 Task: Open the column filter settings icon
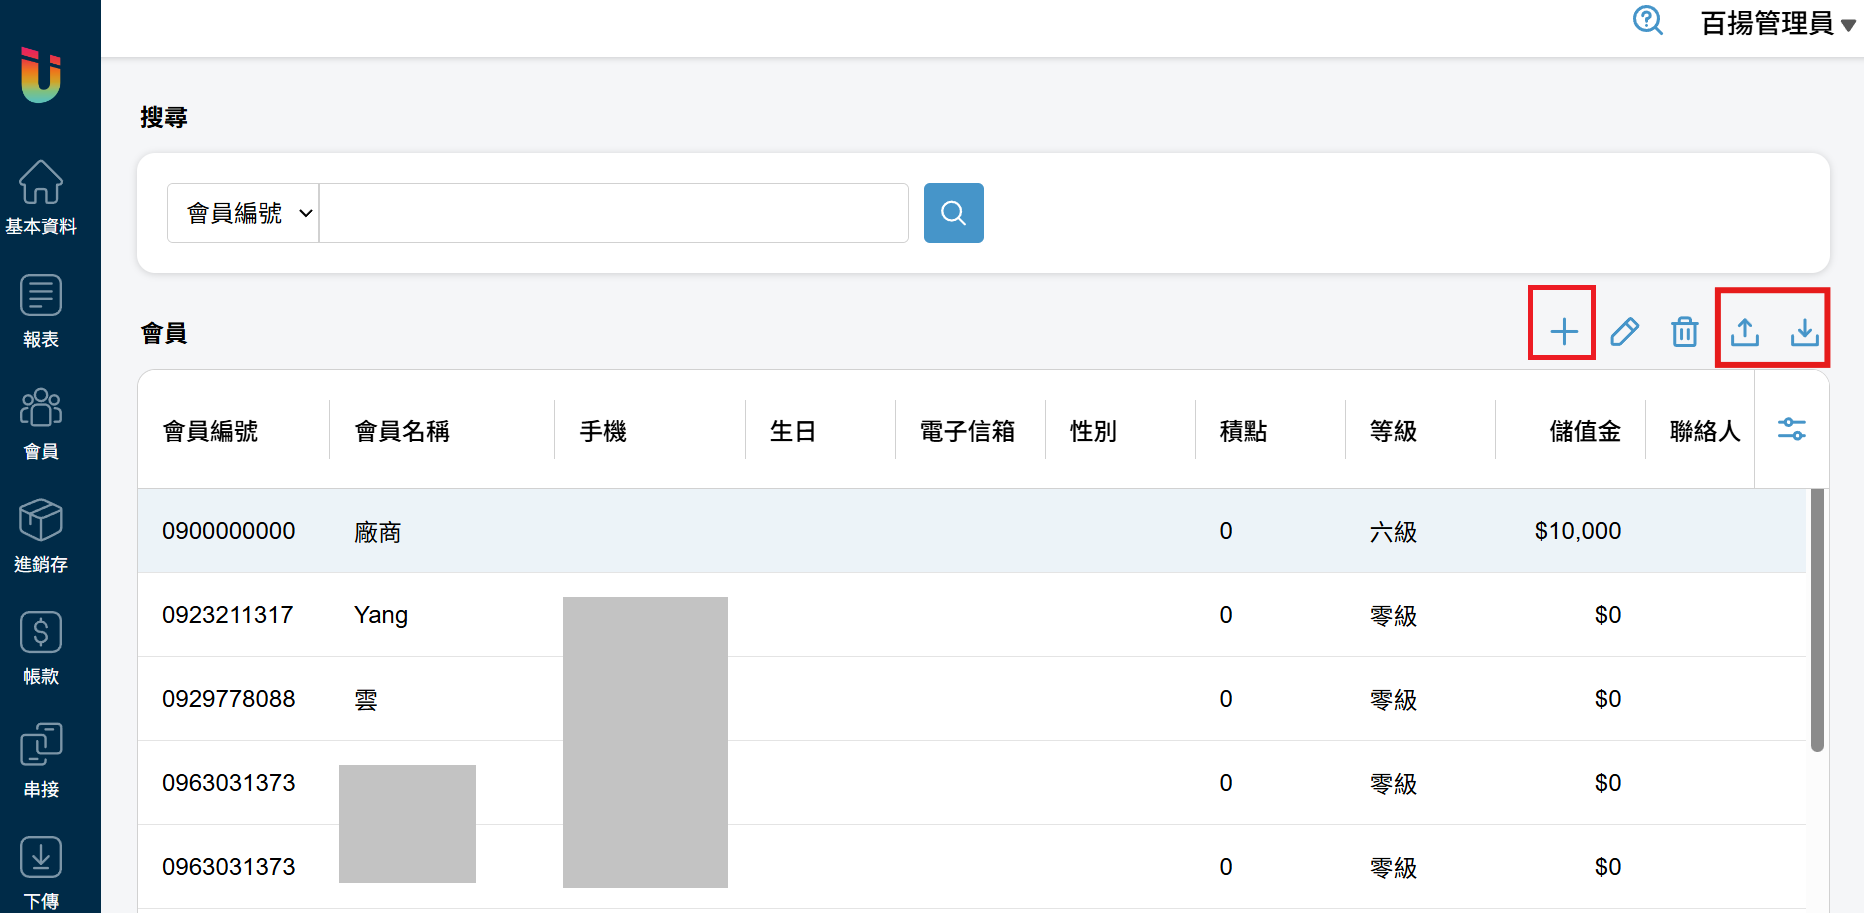(x=1791, y=430)
